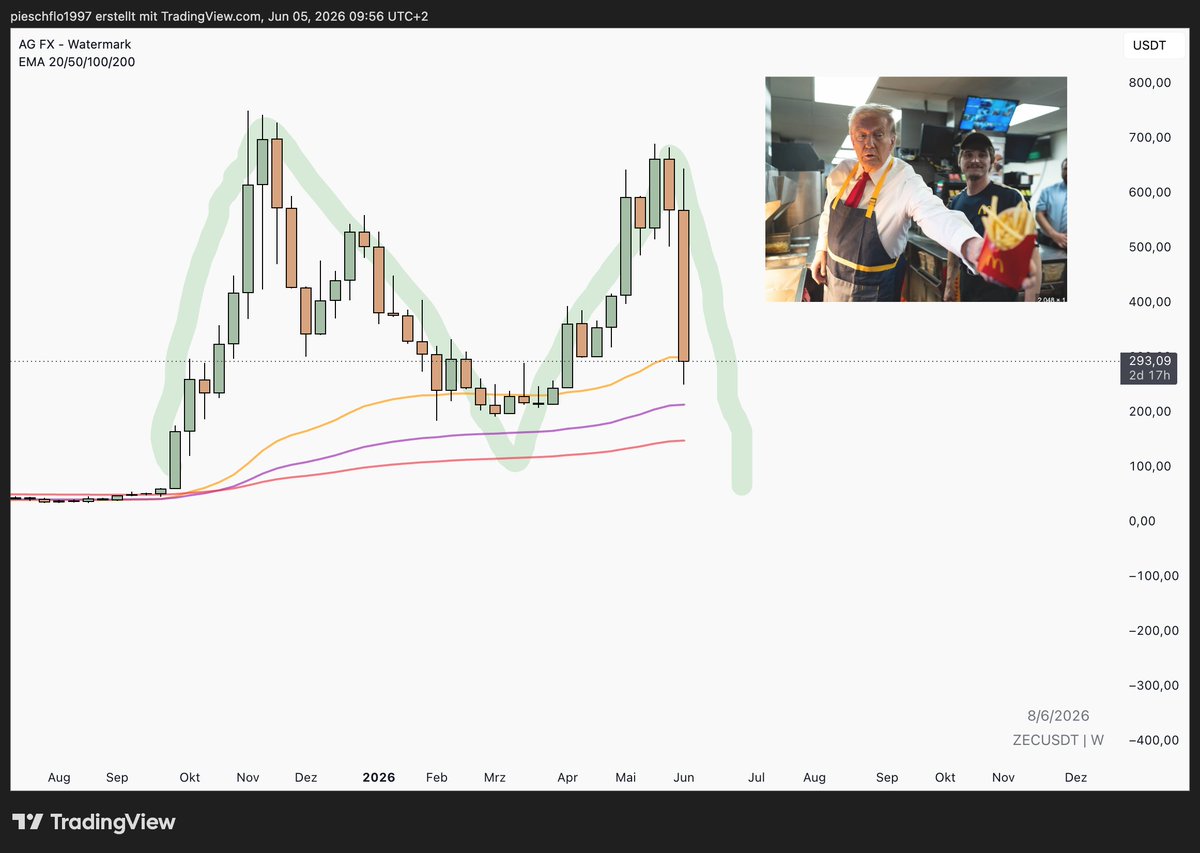Click the TradingView logo icon

(x=28, y=822)
